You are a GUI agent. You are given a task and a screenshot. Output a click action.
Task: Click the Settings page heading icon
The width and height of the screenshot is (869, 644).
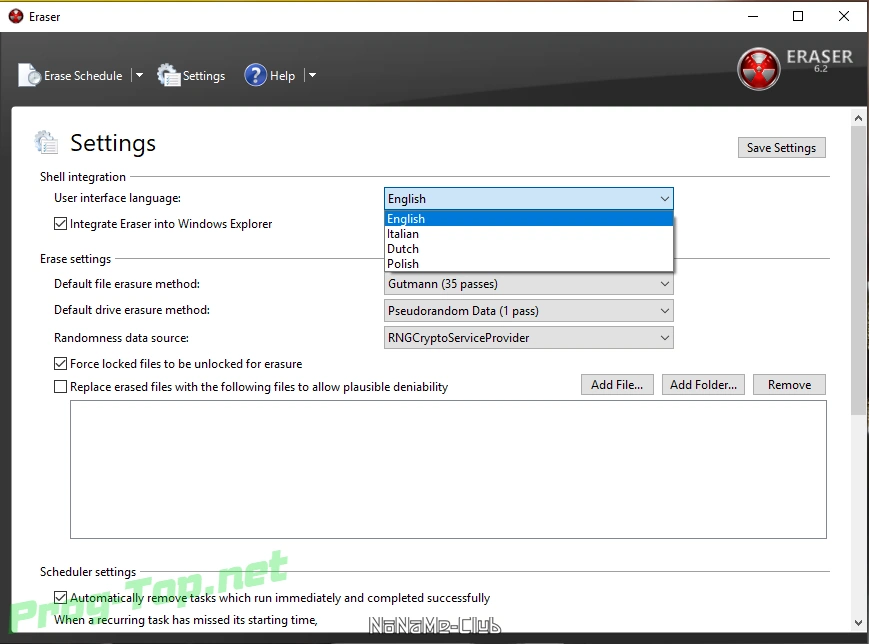(x=46, y=142)
